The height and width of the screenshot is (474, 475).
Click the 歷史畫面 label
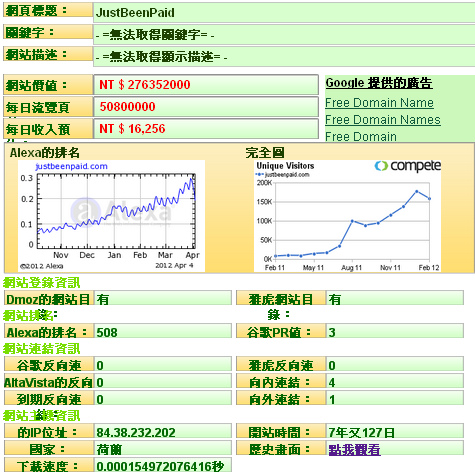coord(281,449)
